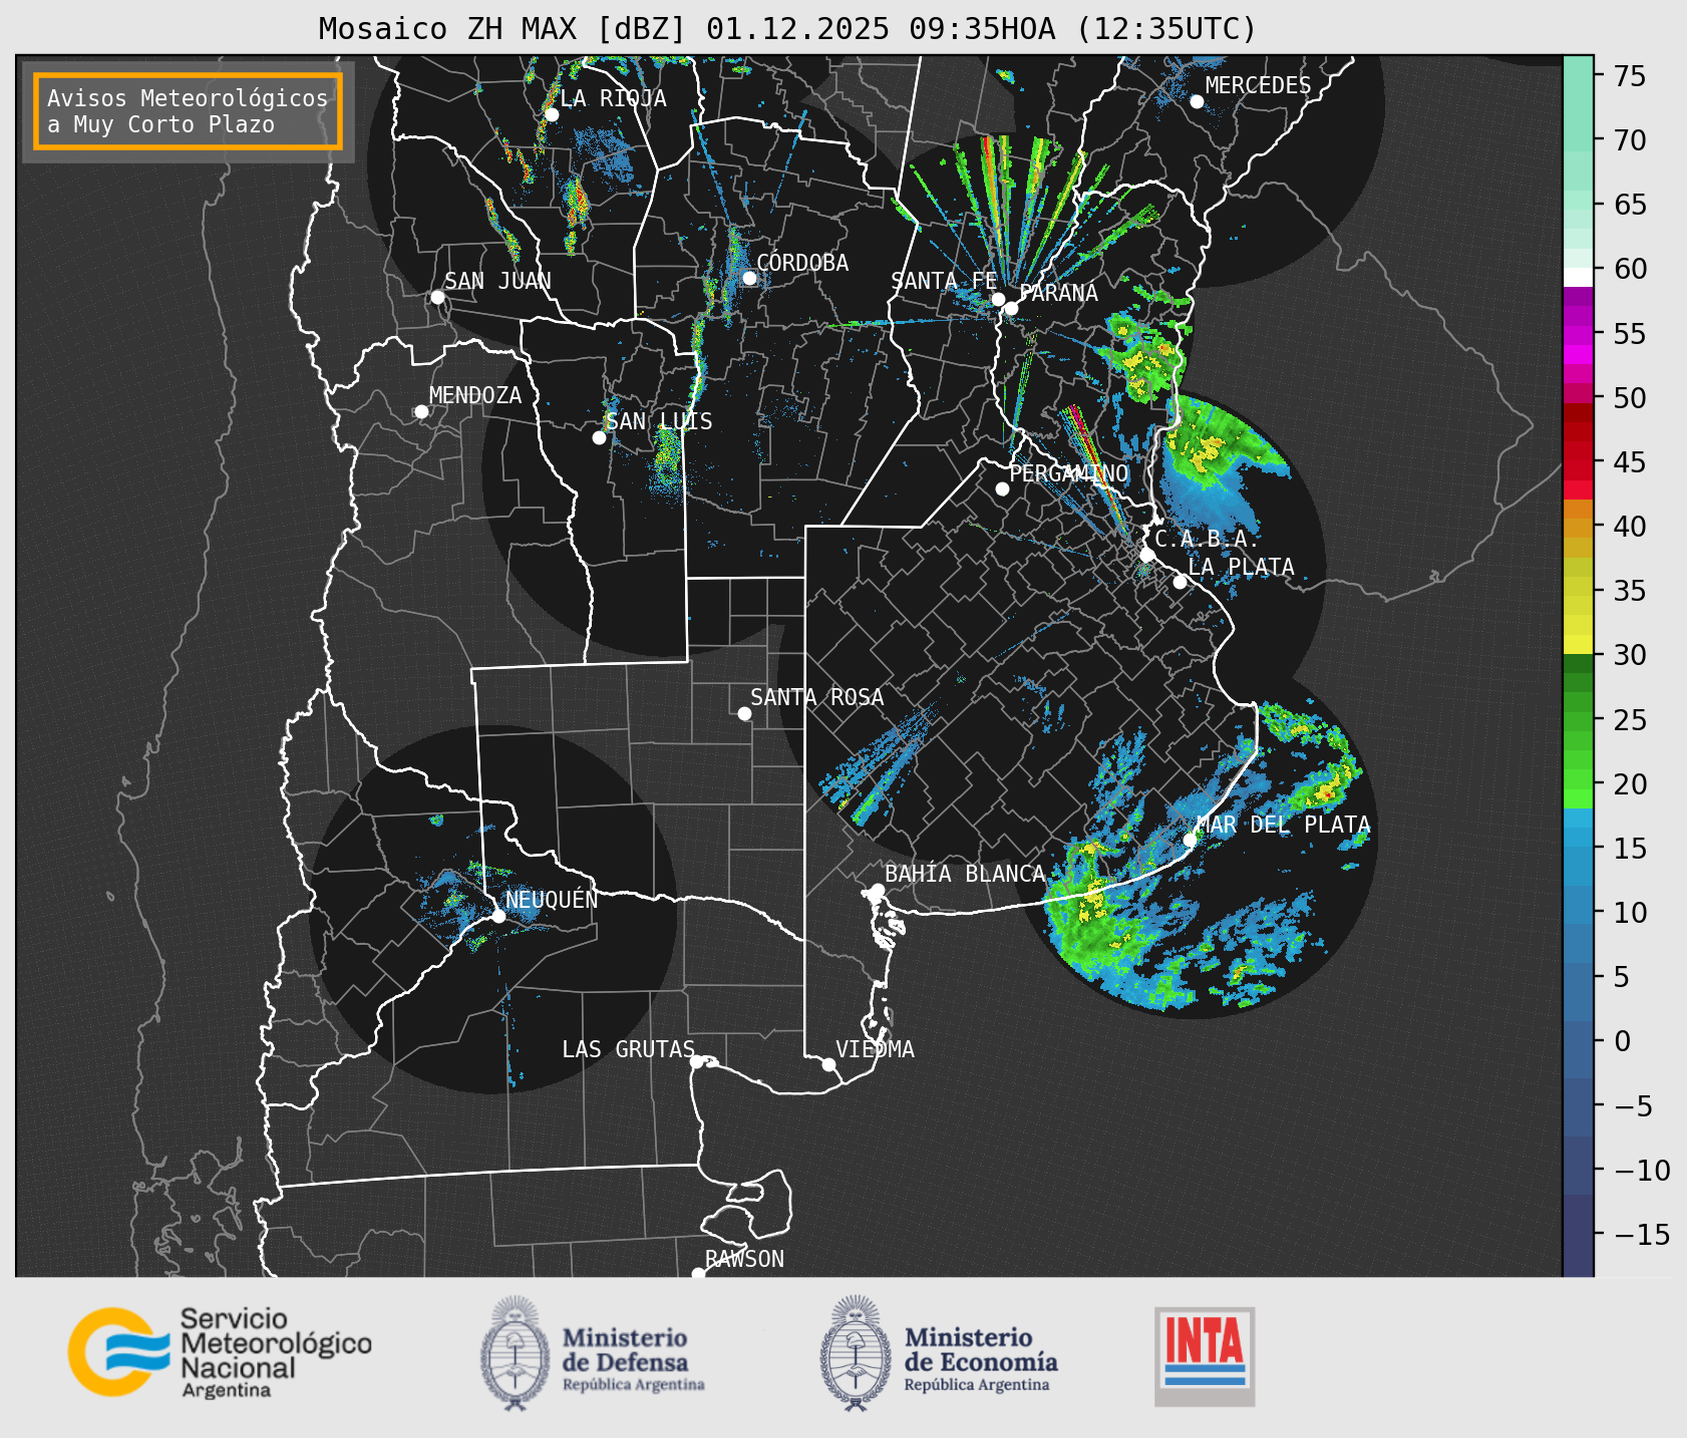Click the Mendoza city marker dot
This screenshot has height=1438, width=1687.
tap(421, 412)
